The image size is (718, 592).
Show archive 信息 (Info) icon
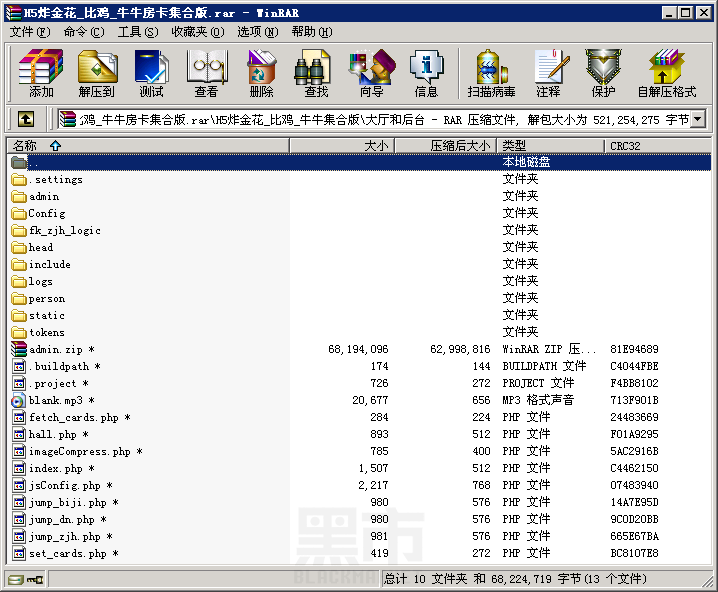click(x=426, y=73)
